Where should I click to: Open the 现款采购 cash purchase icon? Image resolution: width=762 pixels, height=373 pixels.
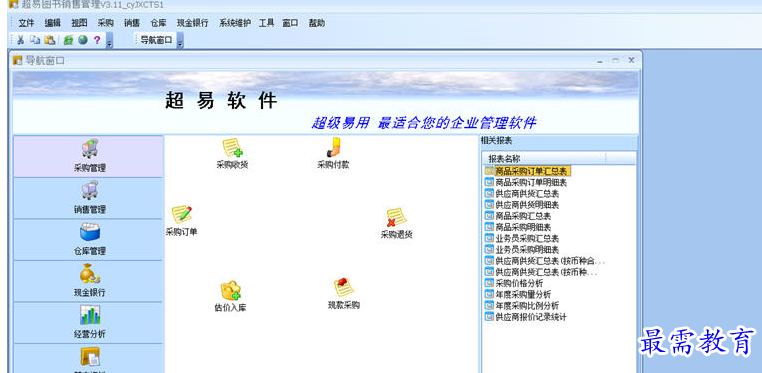click(x=344, y=294)
